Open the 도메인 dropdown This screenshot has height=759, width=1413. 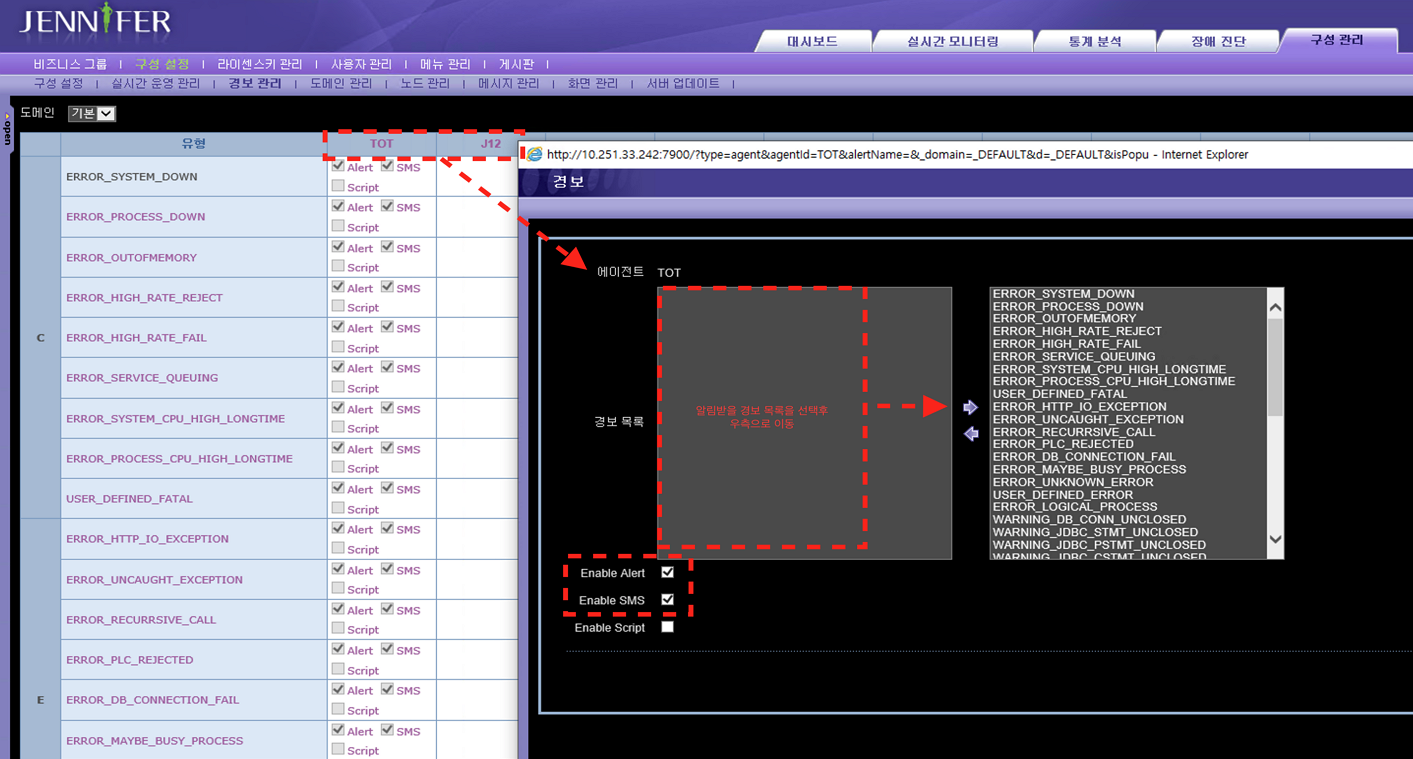pyautogui.click(x=92, y=114)
